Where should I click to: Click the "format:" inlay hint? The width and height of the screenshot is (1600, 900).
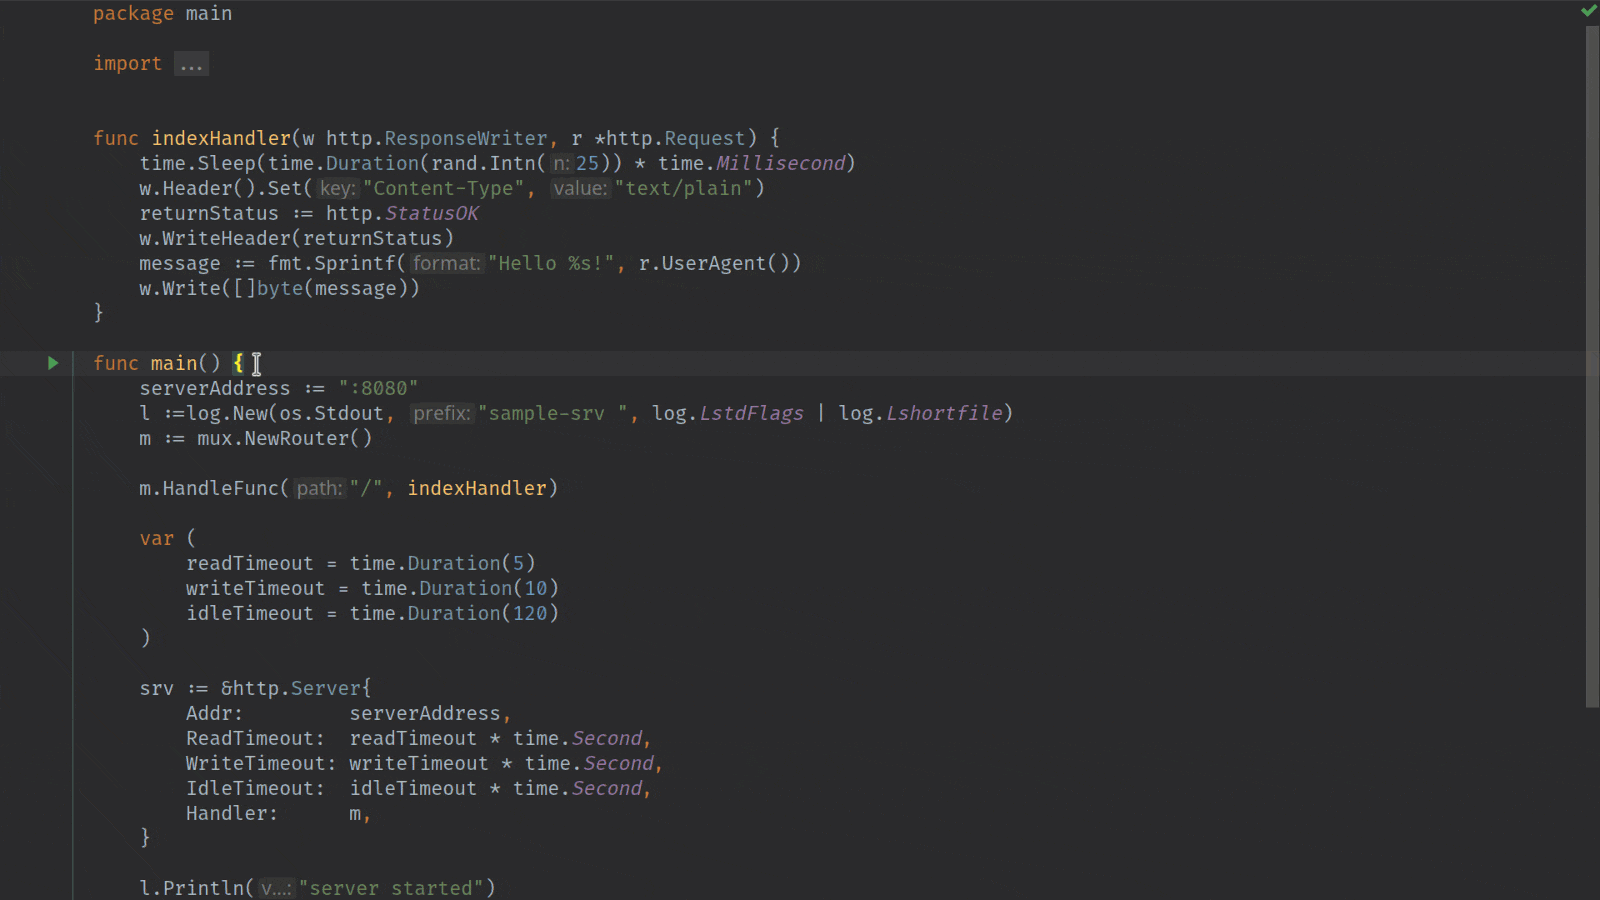(446, 263)
